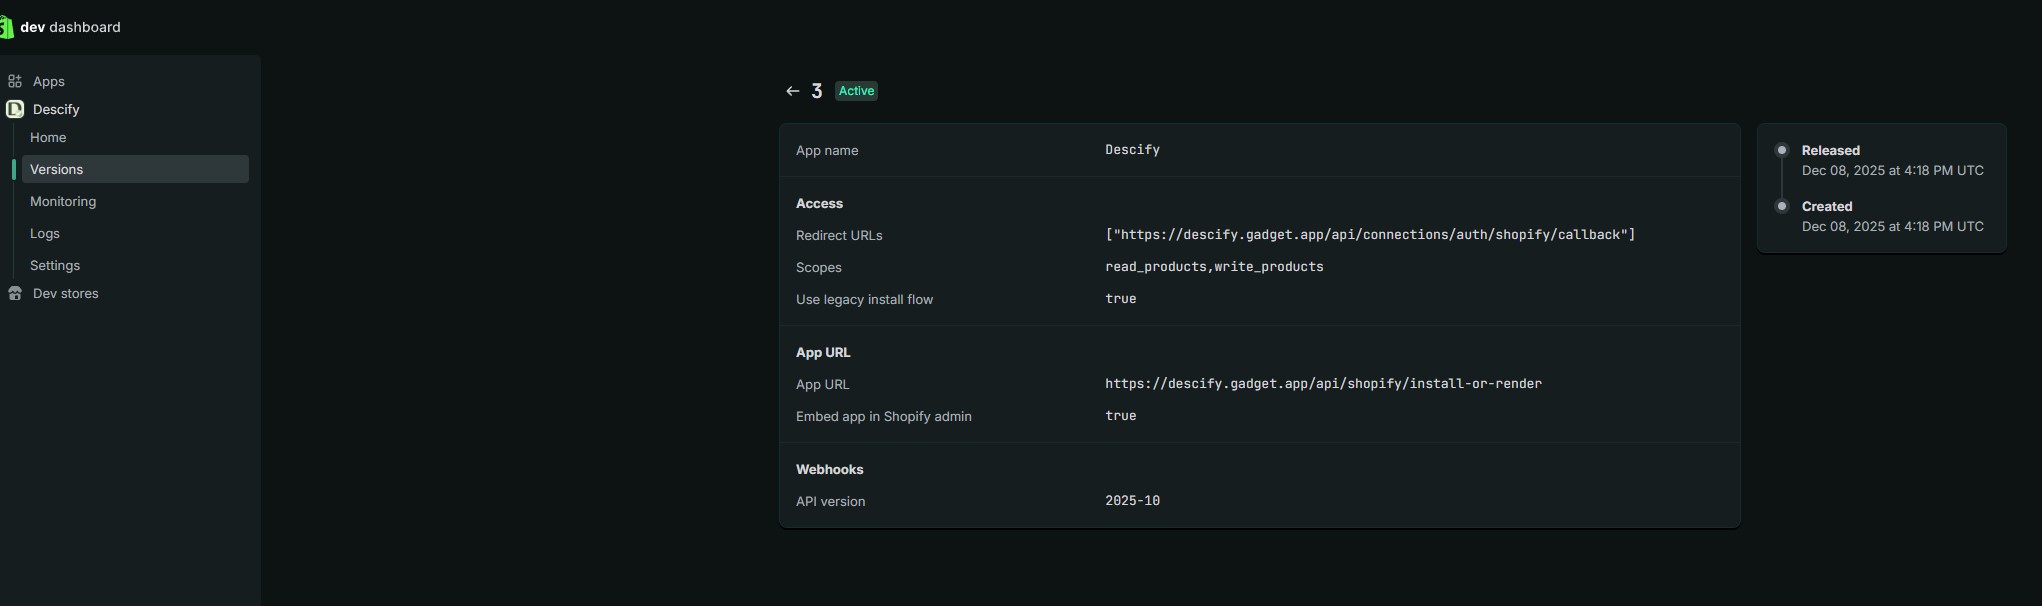2042x606 pixels.
Task: Click the Shopify logo icon
Action: click(6, 27)
